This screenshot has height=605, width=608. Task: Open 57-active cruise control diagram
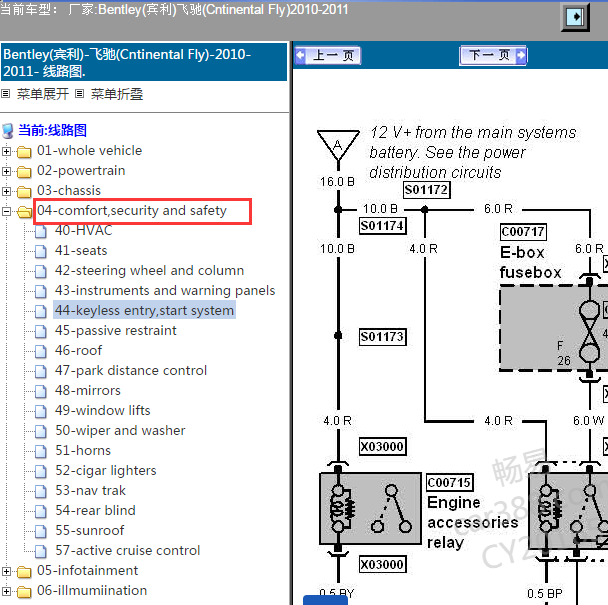click(128, 550)
